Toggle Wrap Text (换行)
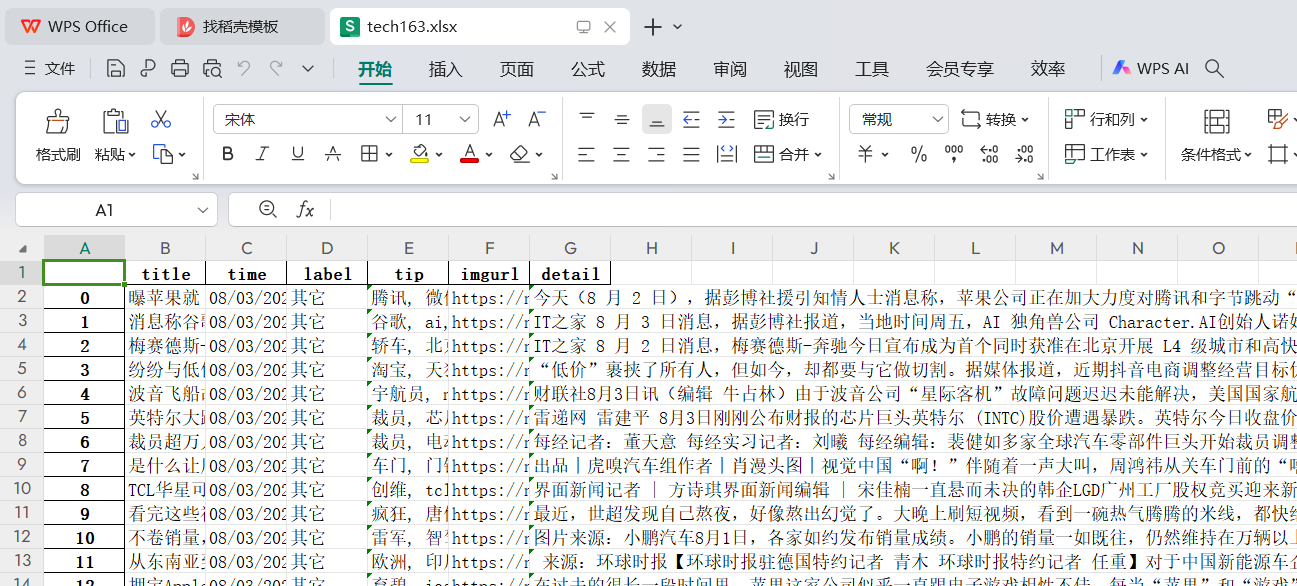1297x586 pixels. pyautogui.click(x=781, y=120)
